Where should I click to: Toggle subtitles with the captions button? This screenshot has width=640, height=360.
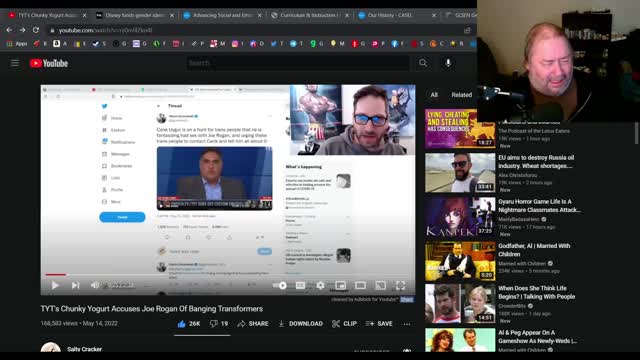(x=300, y=285)
